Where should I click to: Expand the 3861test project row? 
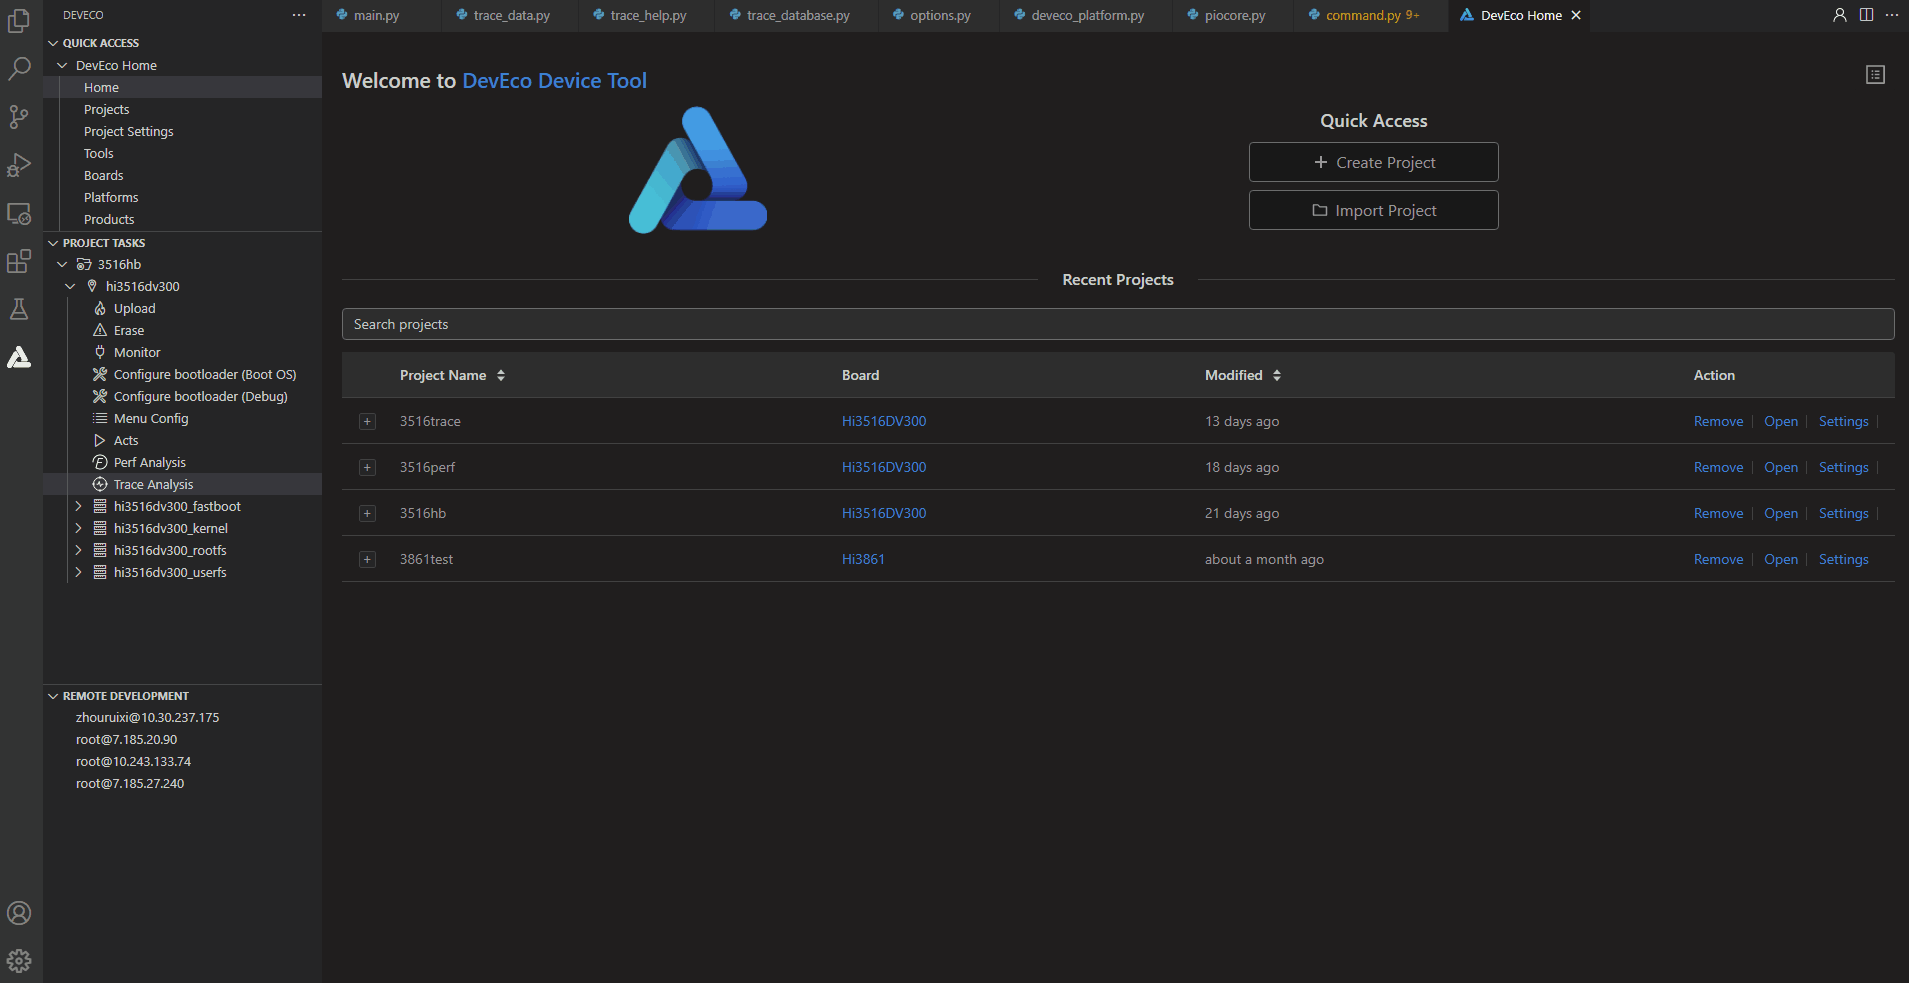(367, 560)
